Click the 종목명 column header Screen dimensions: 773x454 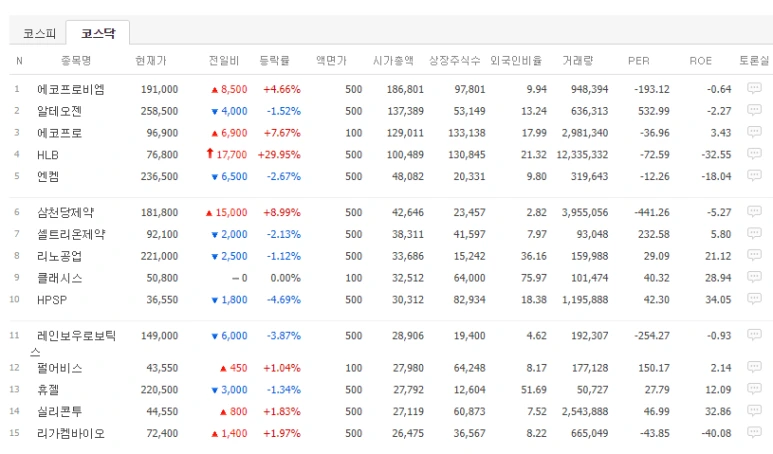click(76, 61)
